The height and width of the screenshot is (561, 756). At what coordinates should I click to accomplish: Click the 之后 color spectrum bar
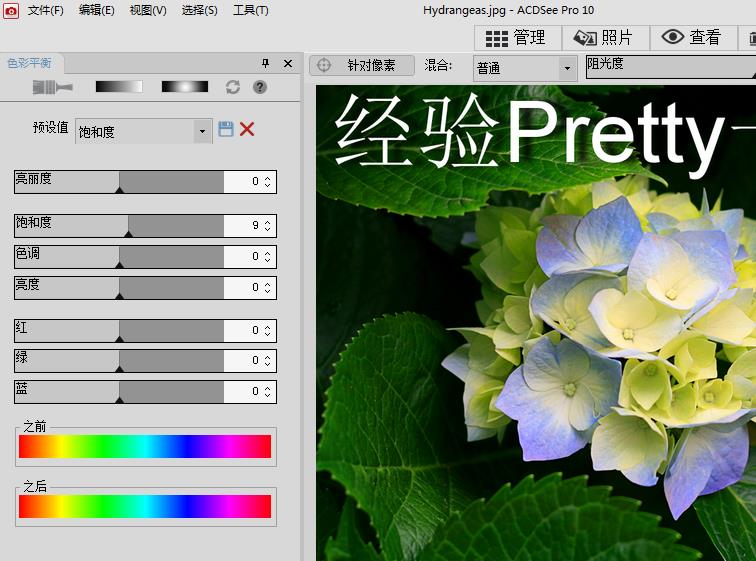click(x=145, y=507)
